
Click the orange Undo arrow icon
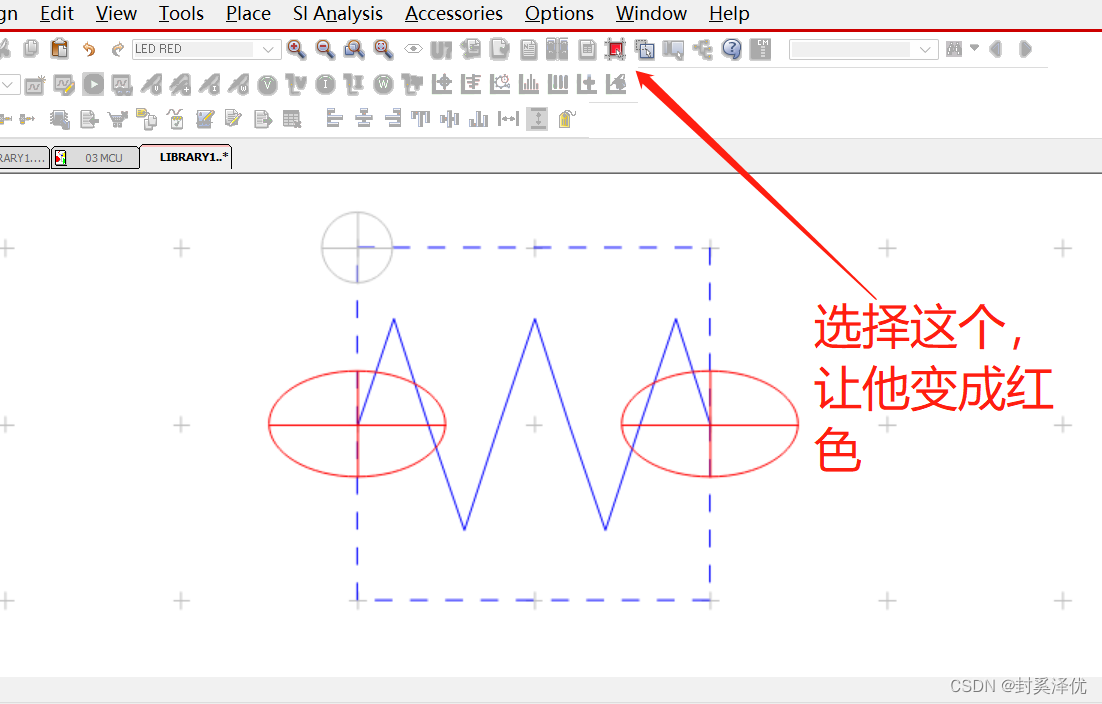[89, 49]
